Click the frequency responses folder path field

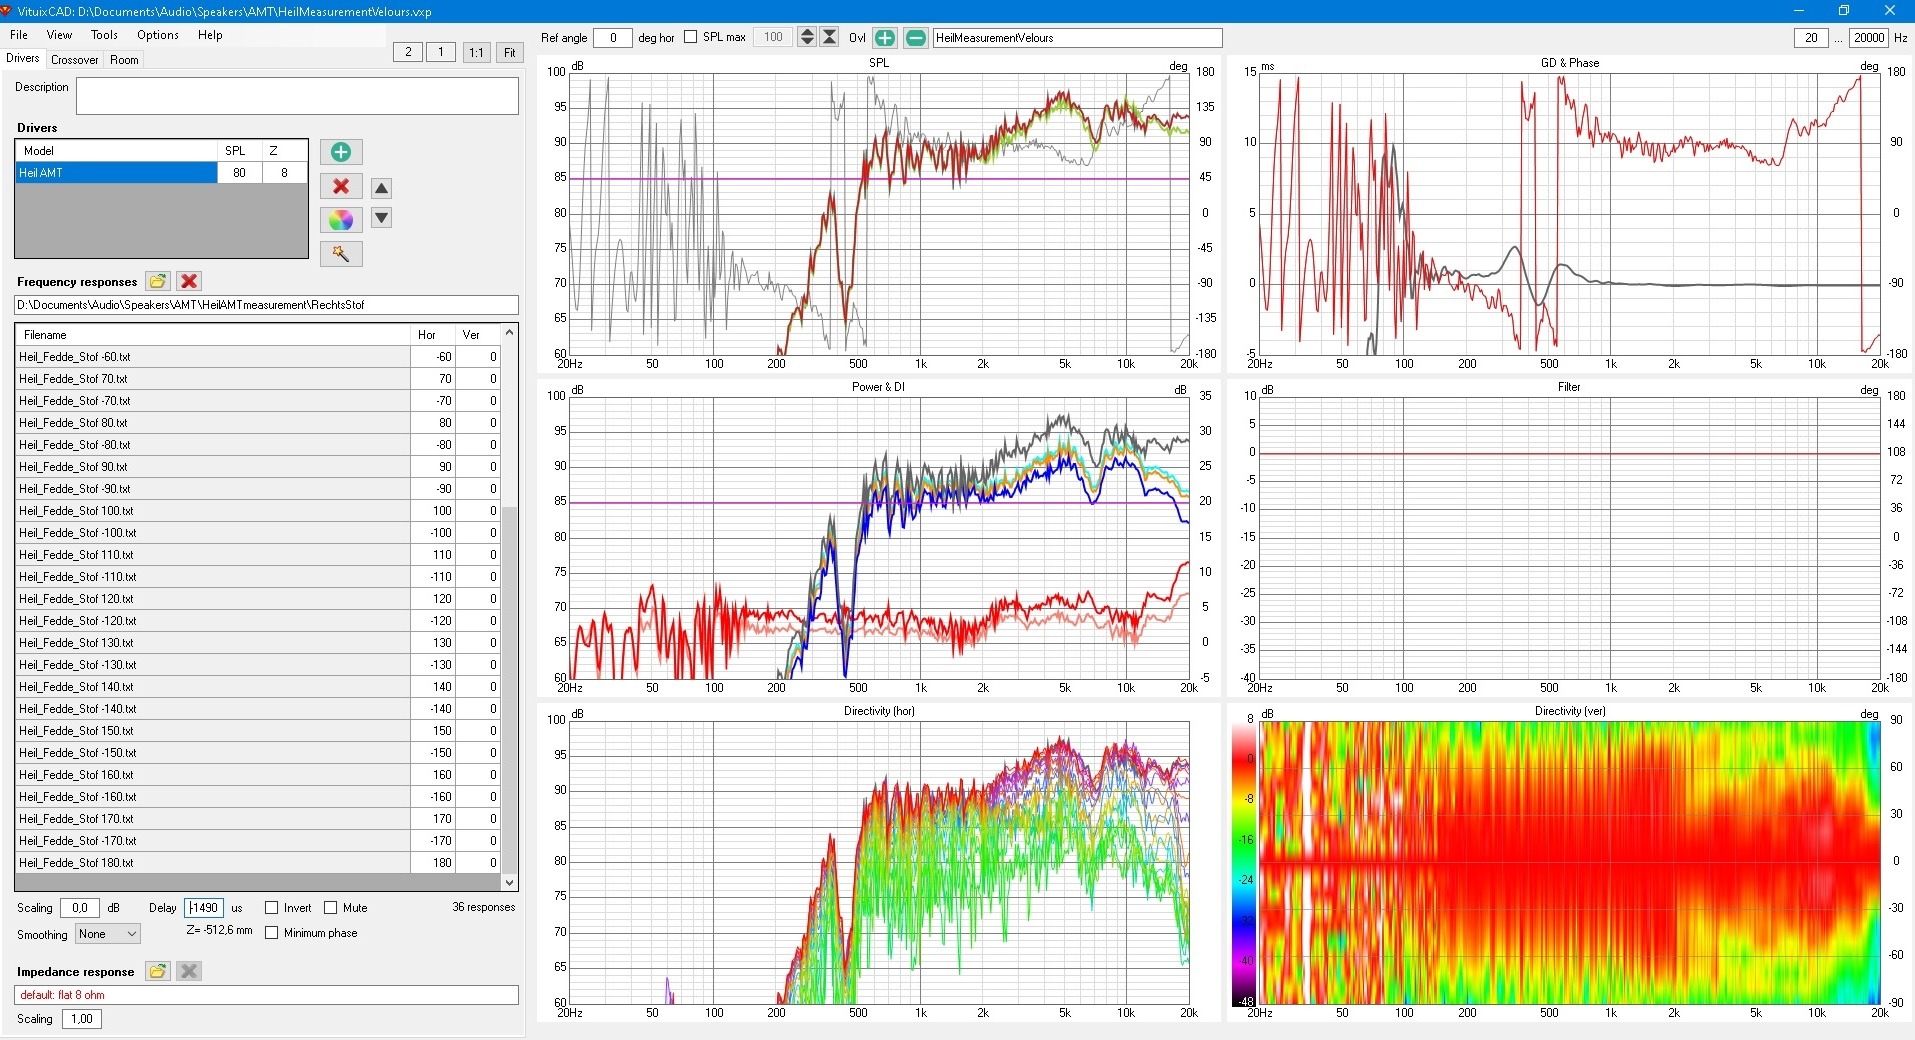[266, 305]
